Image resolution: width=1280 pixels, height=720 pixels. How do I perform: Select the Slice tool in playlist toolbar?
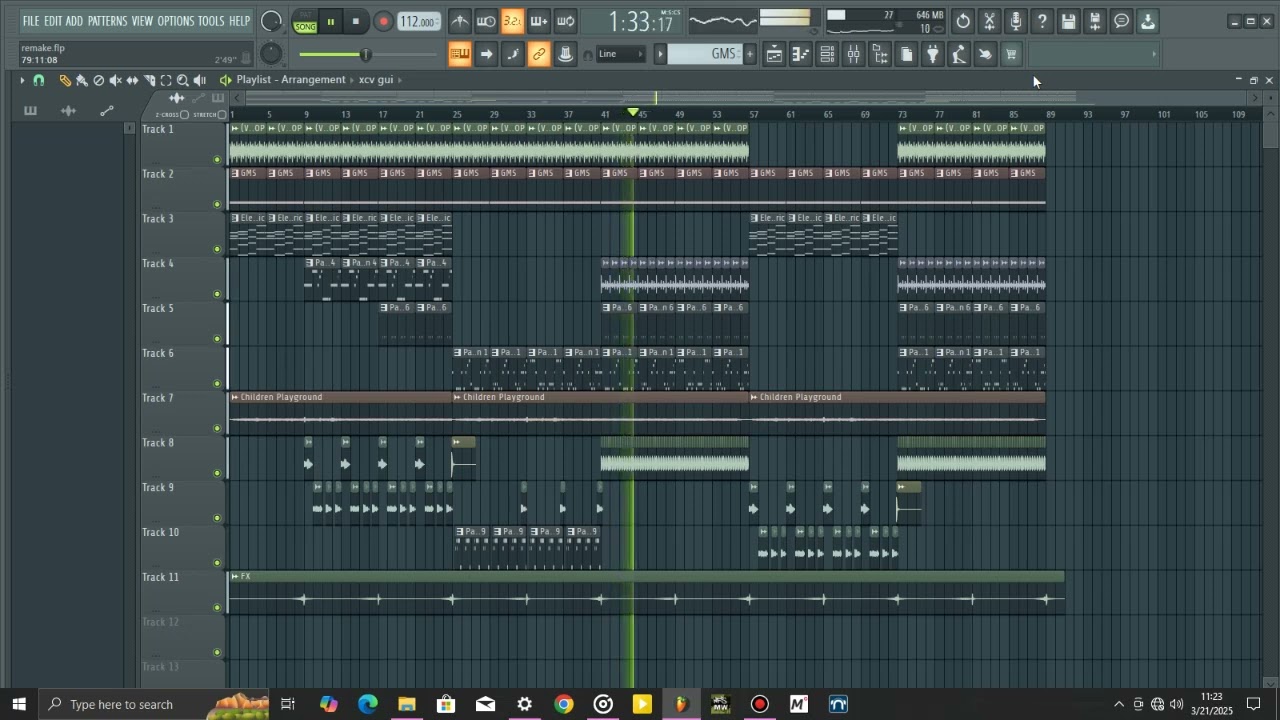[x=149, y=80]
